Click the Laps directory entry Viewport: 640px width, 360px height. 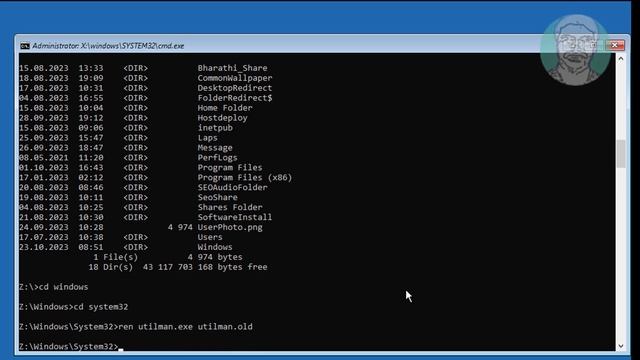[207, 138]
